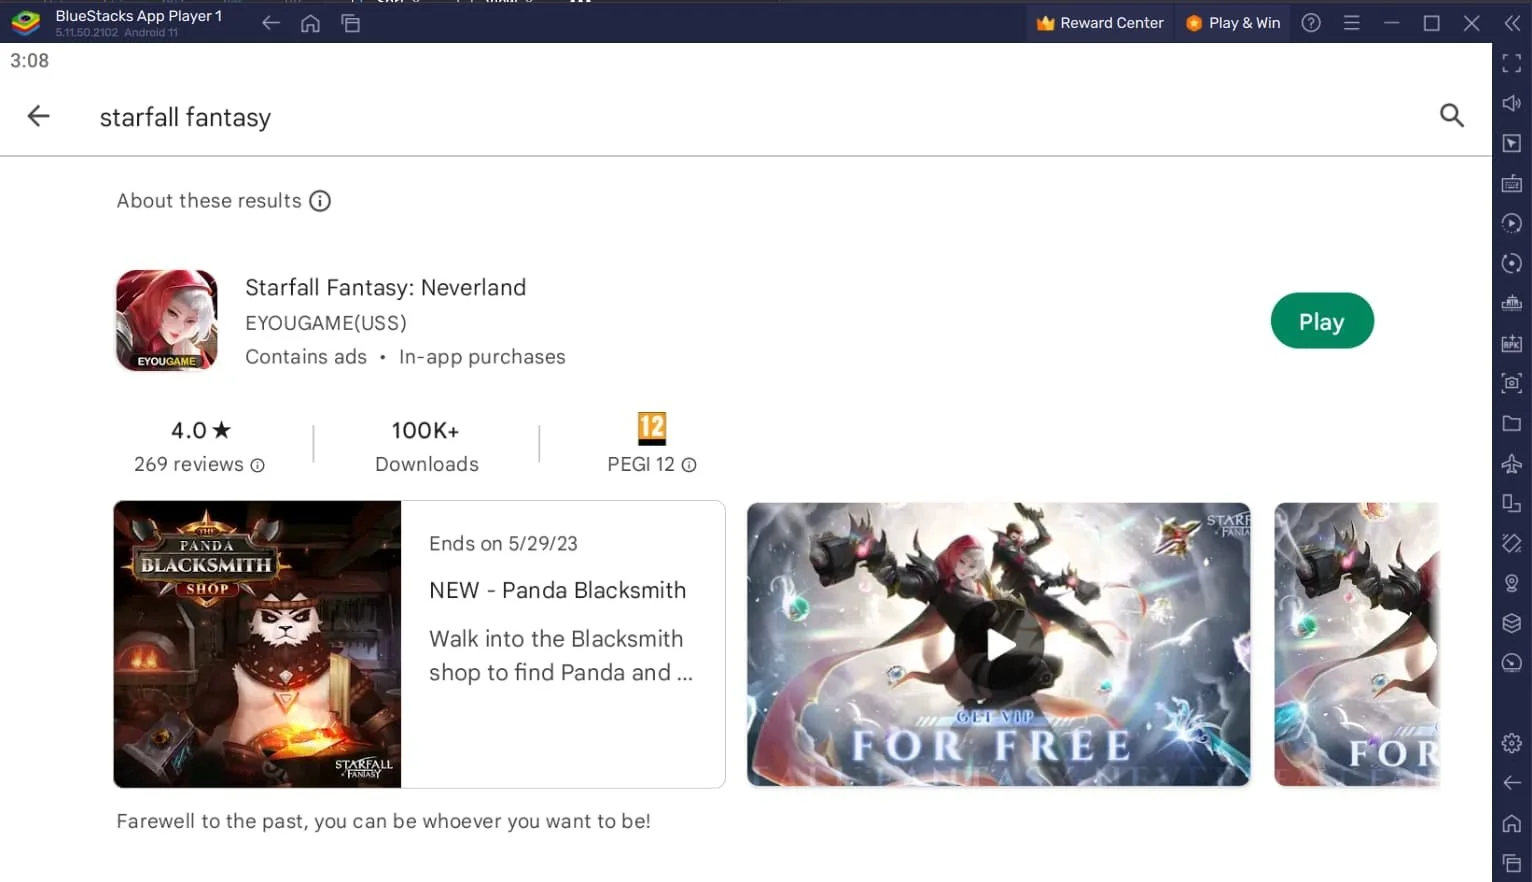Open the Reward Center
The width and height of the screenshot is (1532, 882).
pyautogui.click(x=1100, y=23)
